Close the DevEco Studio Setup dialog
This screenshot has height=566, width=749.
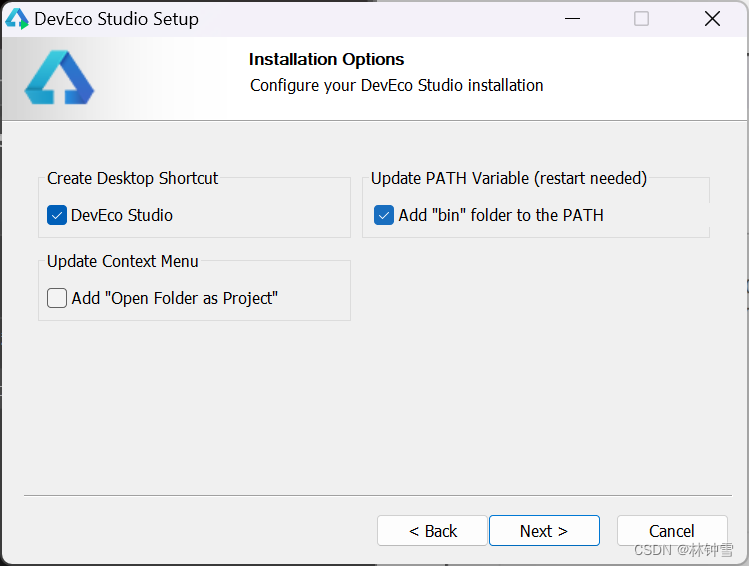[712, 19]
